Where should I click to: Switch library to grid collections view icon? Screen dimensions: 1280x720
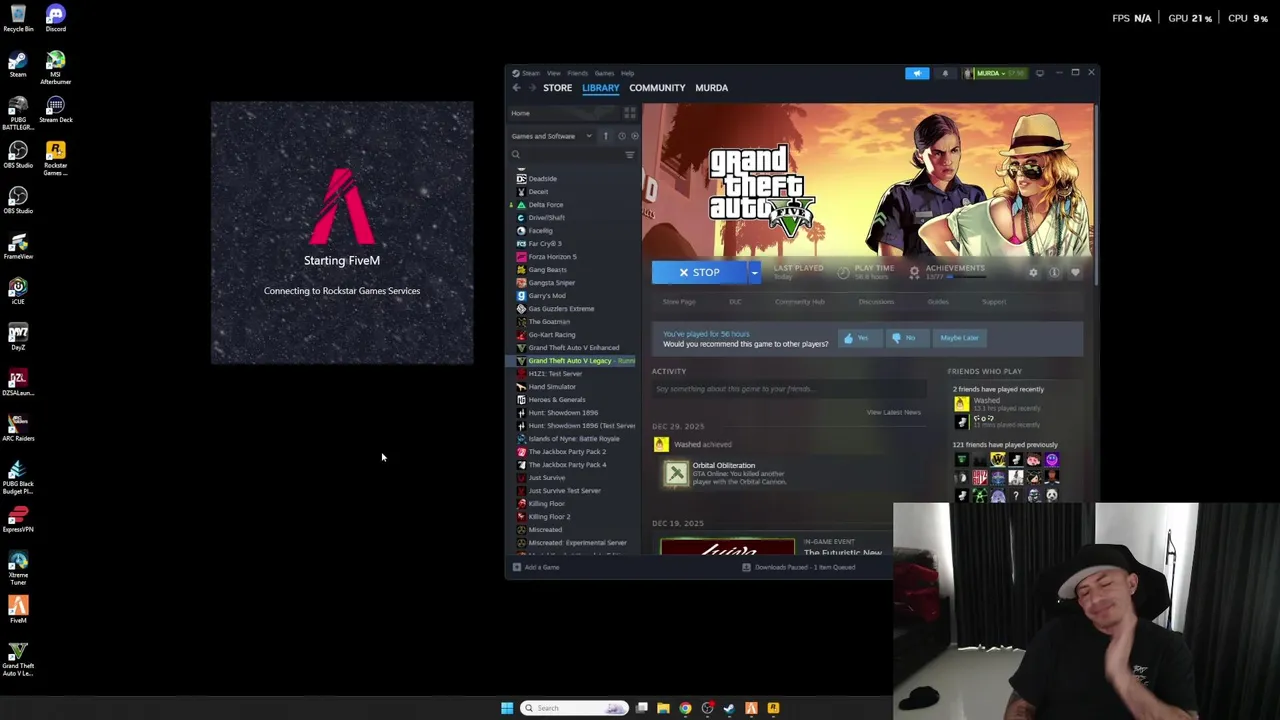630,113
